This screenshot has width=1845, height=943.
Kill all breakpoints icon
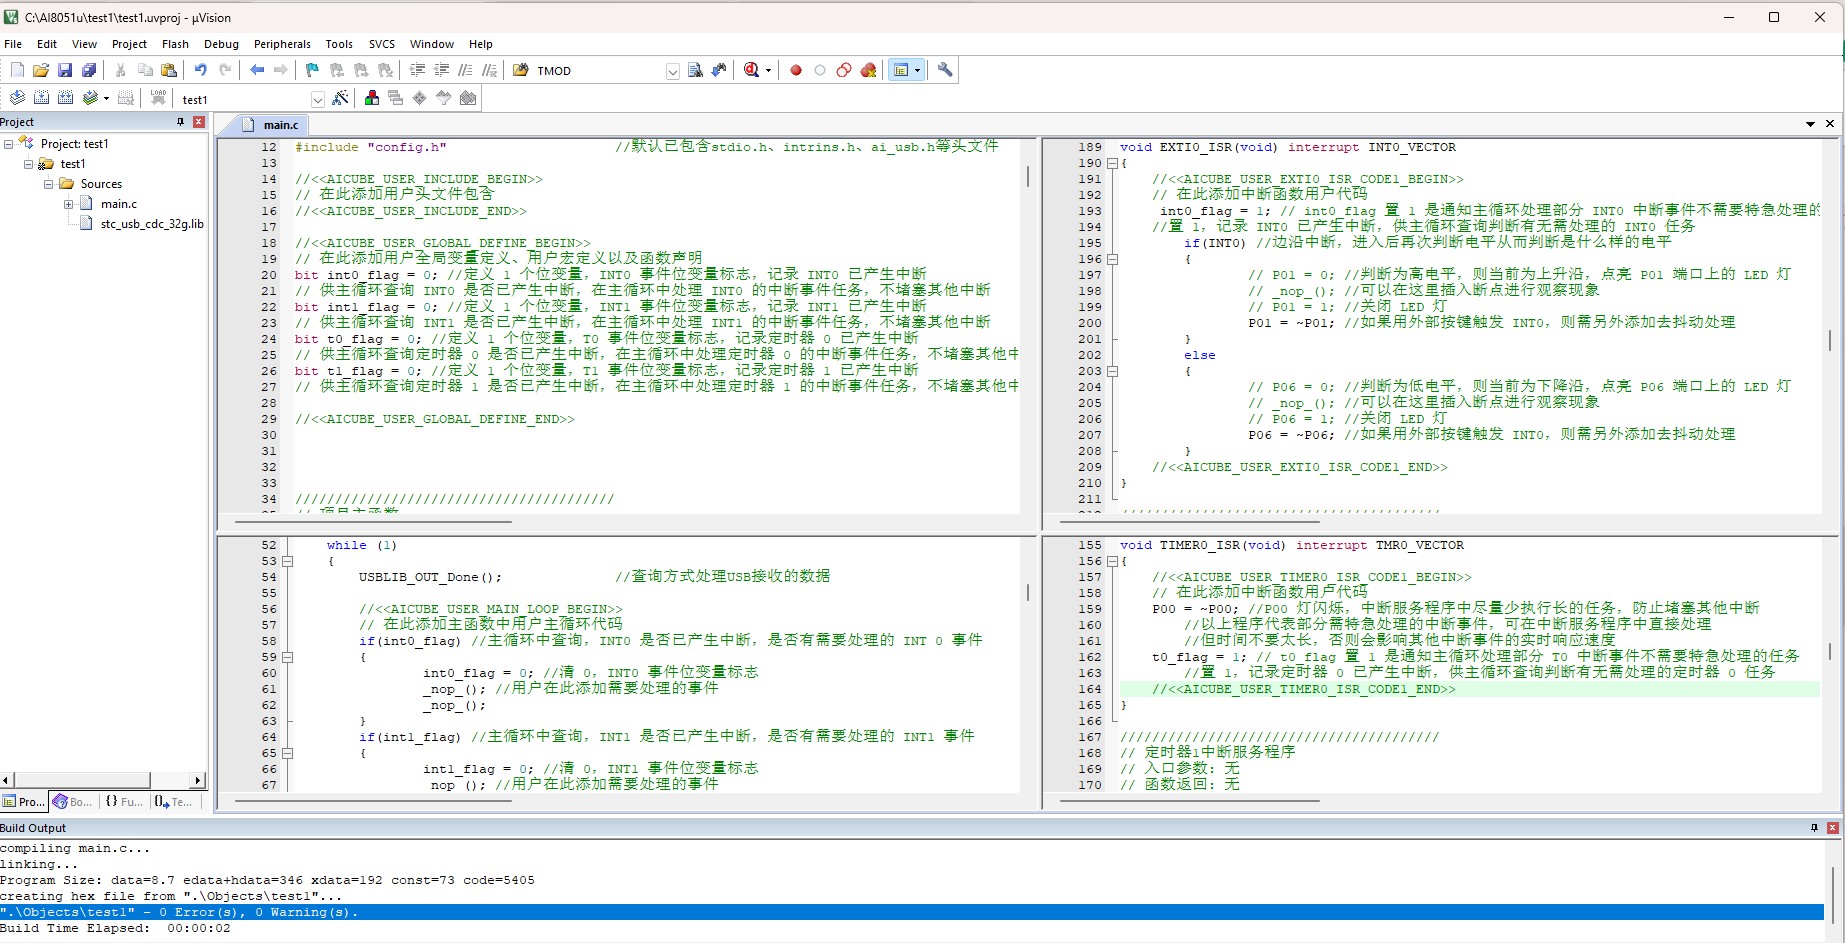(x=868, y=70)
